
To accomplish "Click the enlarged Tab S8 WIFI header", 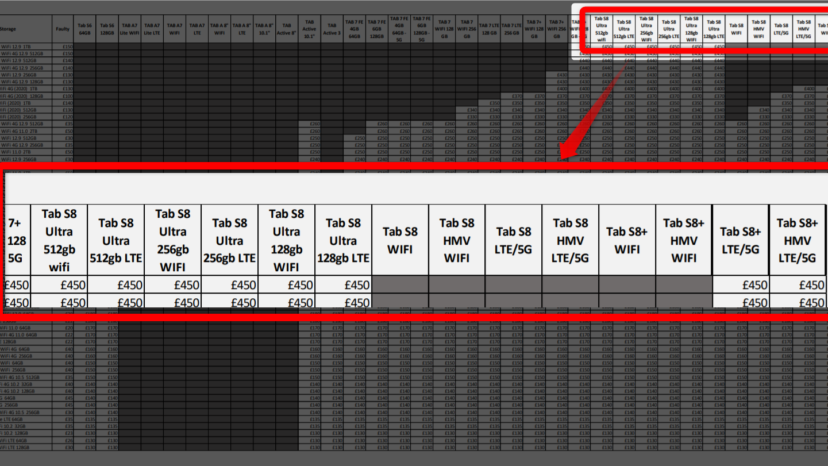I will 400,240.
